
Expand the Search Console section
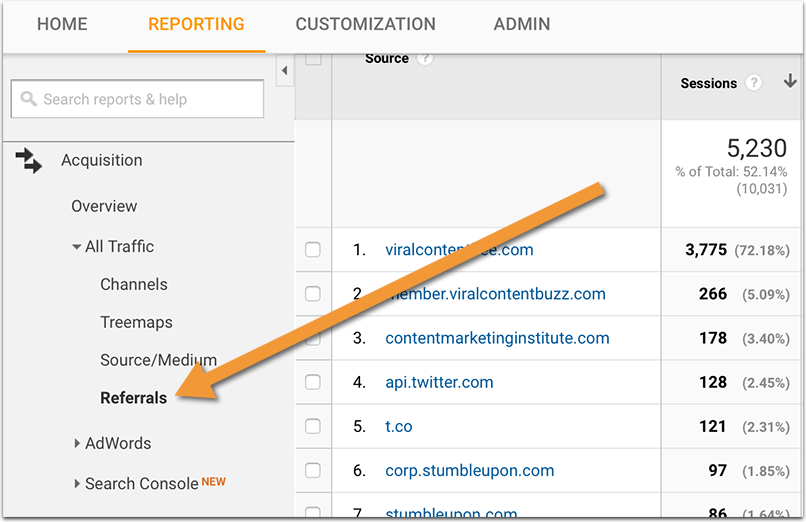point(78,484)
